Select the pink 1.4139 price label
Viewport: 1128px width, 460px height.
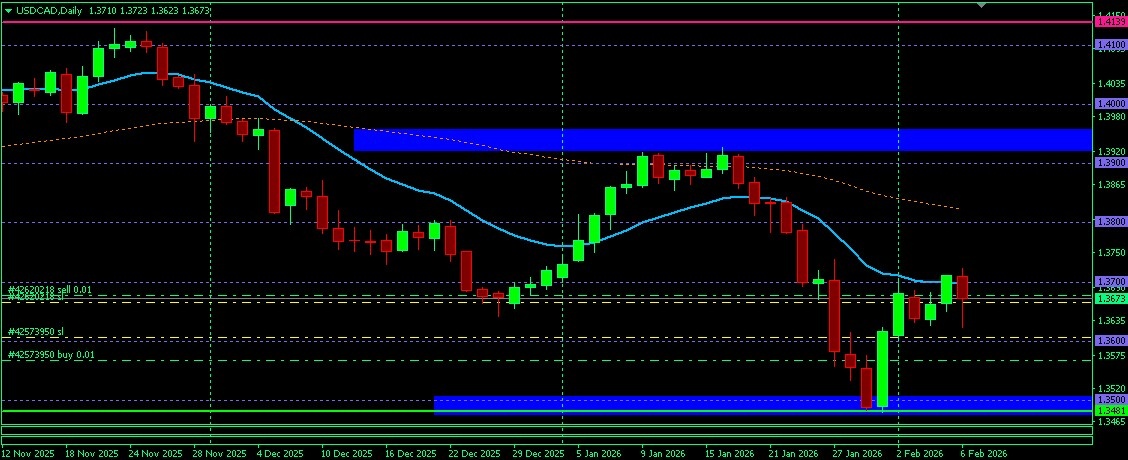[1110, 22]
